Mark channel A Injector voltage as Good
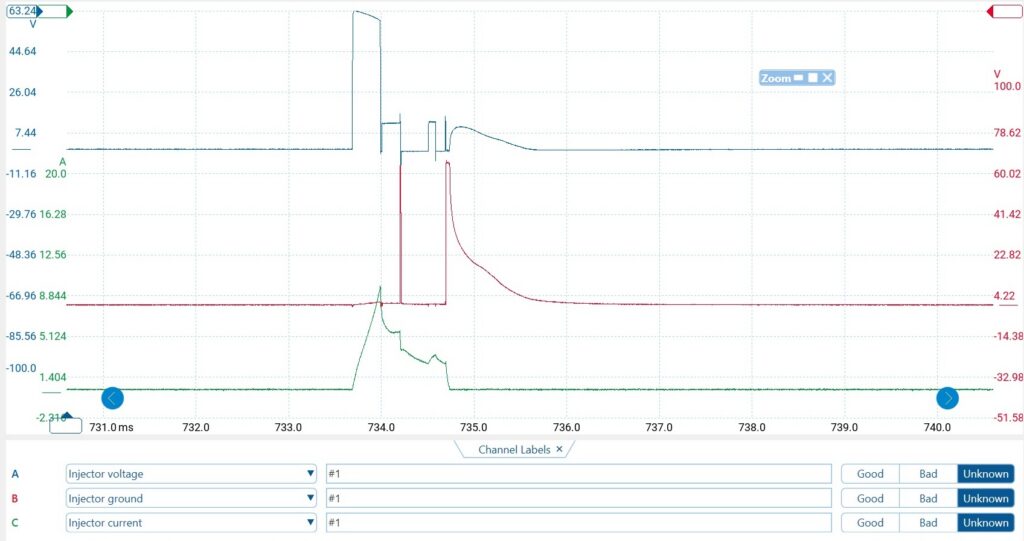1024x541 pixels. click(870, 474)
